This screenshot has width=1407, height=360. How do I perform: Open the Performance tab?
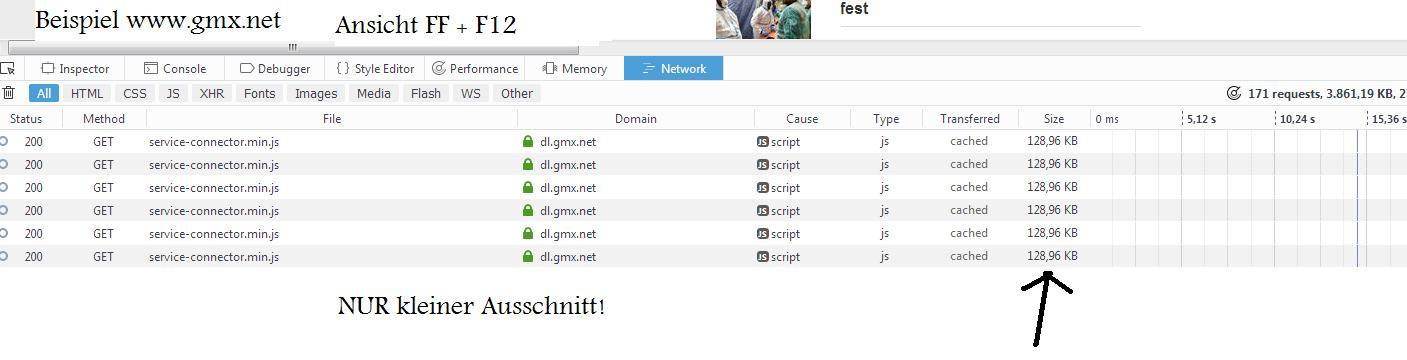(x=475, y=68)
